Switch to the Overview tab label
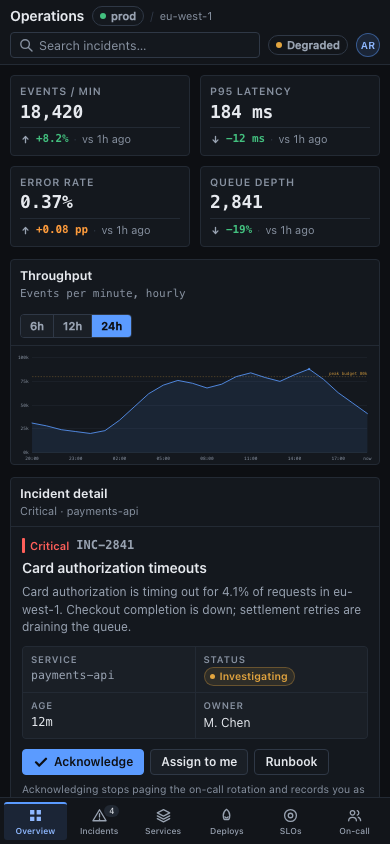Screen dimensions: 390x844 tap(35, 831)
